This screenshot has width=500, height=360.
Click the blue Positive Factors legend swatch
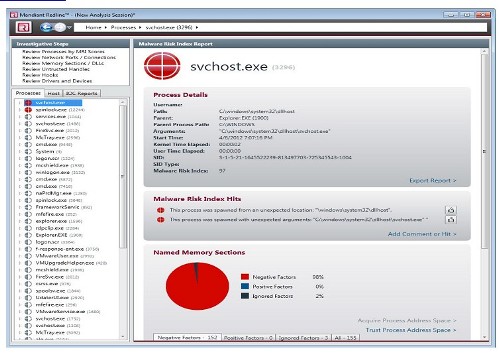pos(245,286)
